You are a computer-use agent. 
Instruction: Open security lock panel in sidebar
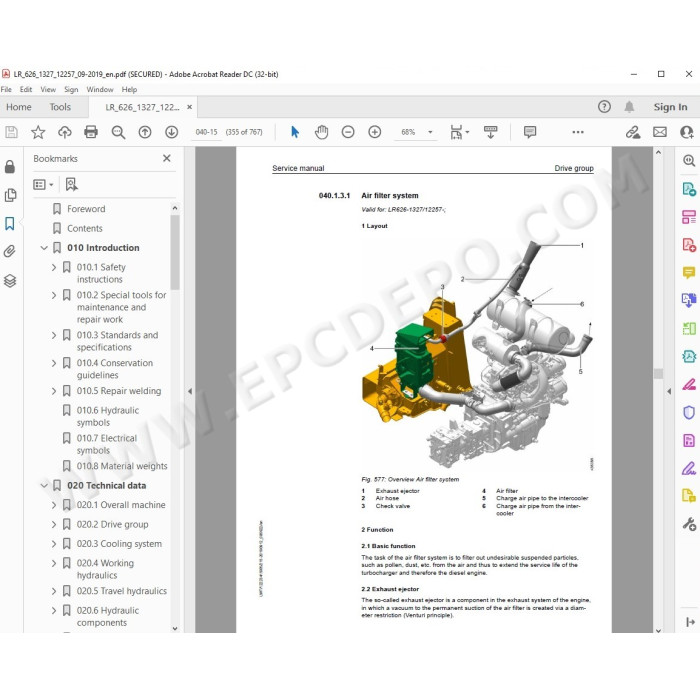click(x=10, y=167)
